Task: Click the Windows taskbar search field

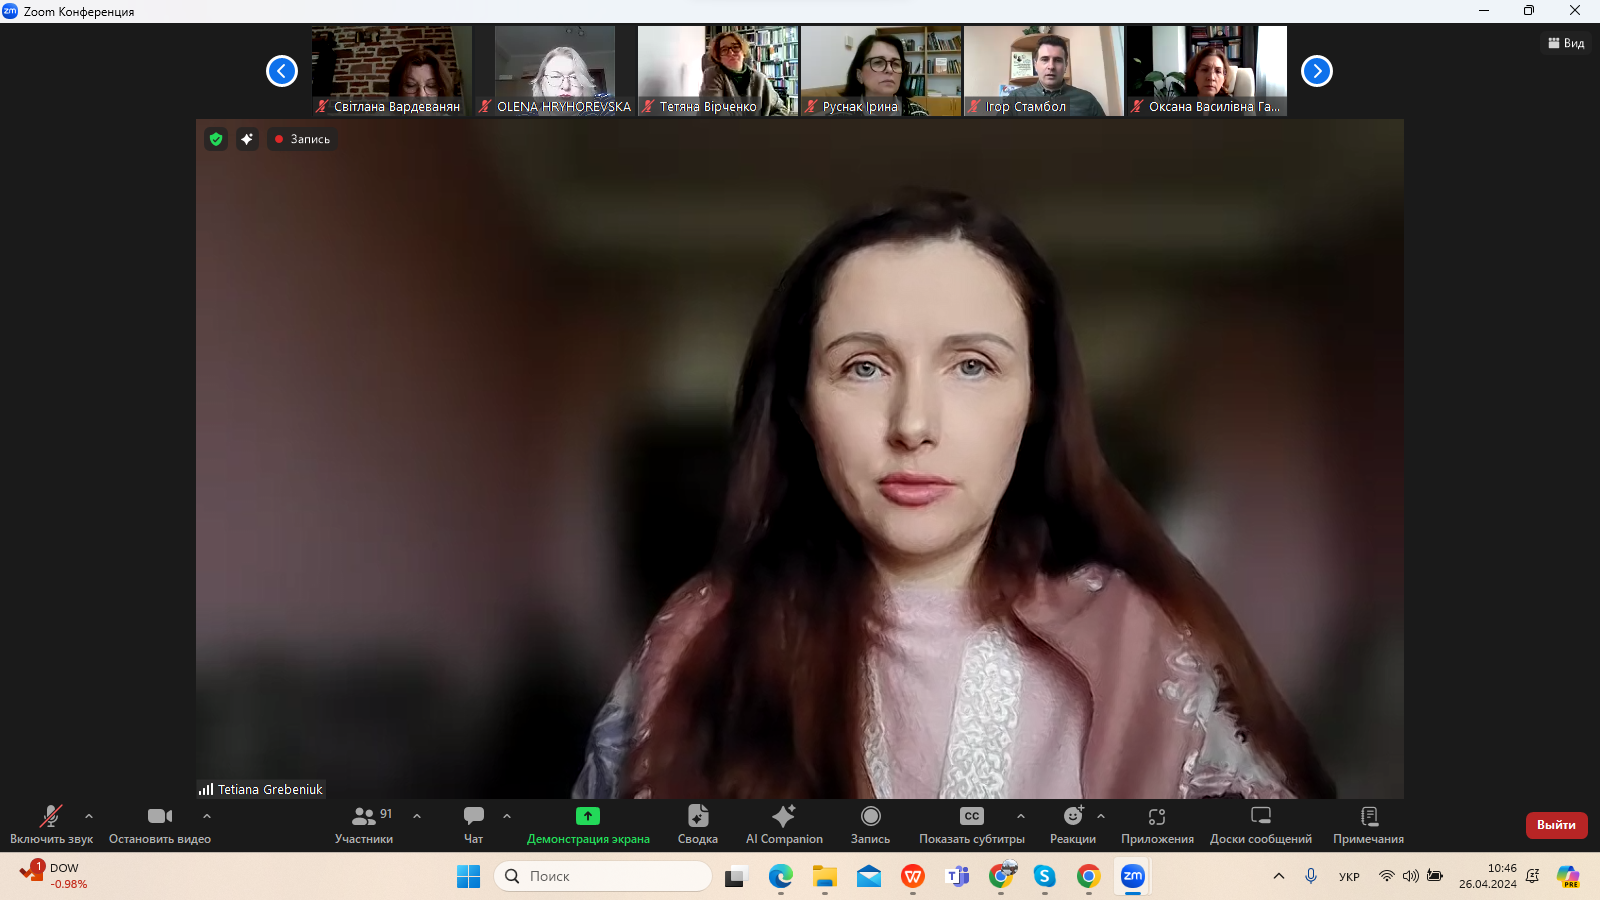Action: tap(603, 876)
